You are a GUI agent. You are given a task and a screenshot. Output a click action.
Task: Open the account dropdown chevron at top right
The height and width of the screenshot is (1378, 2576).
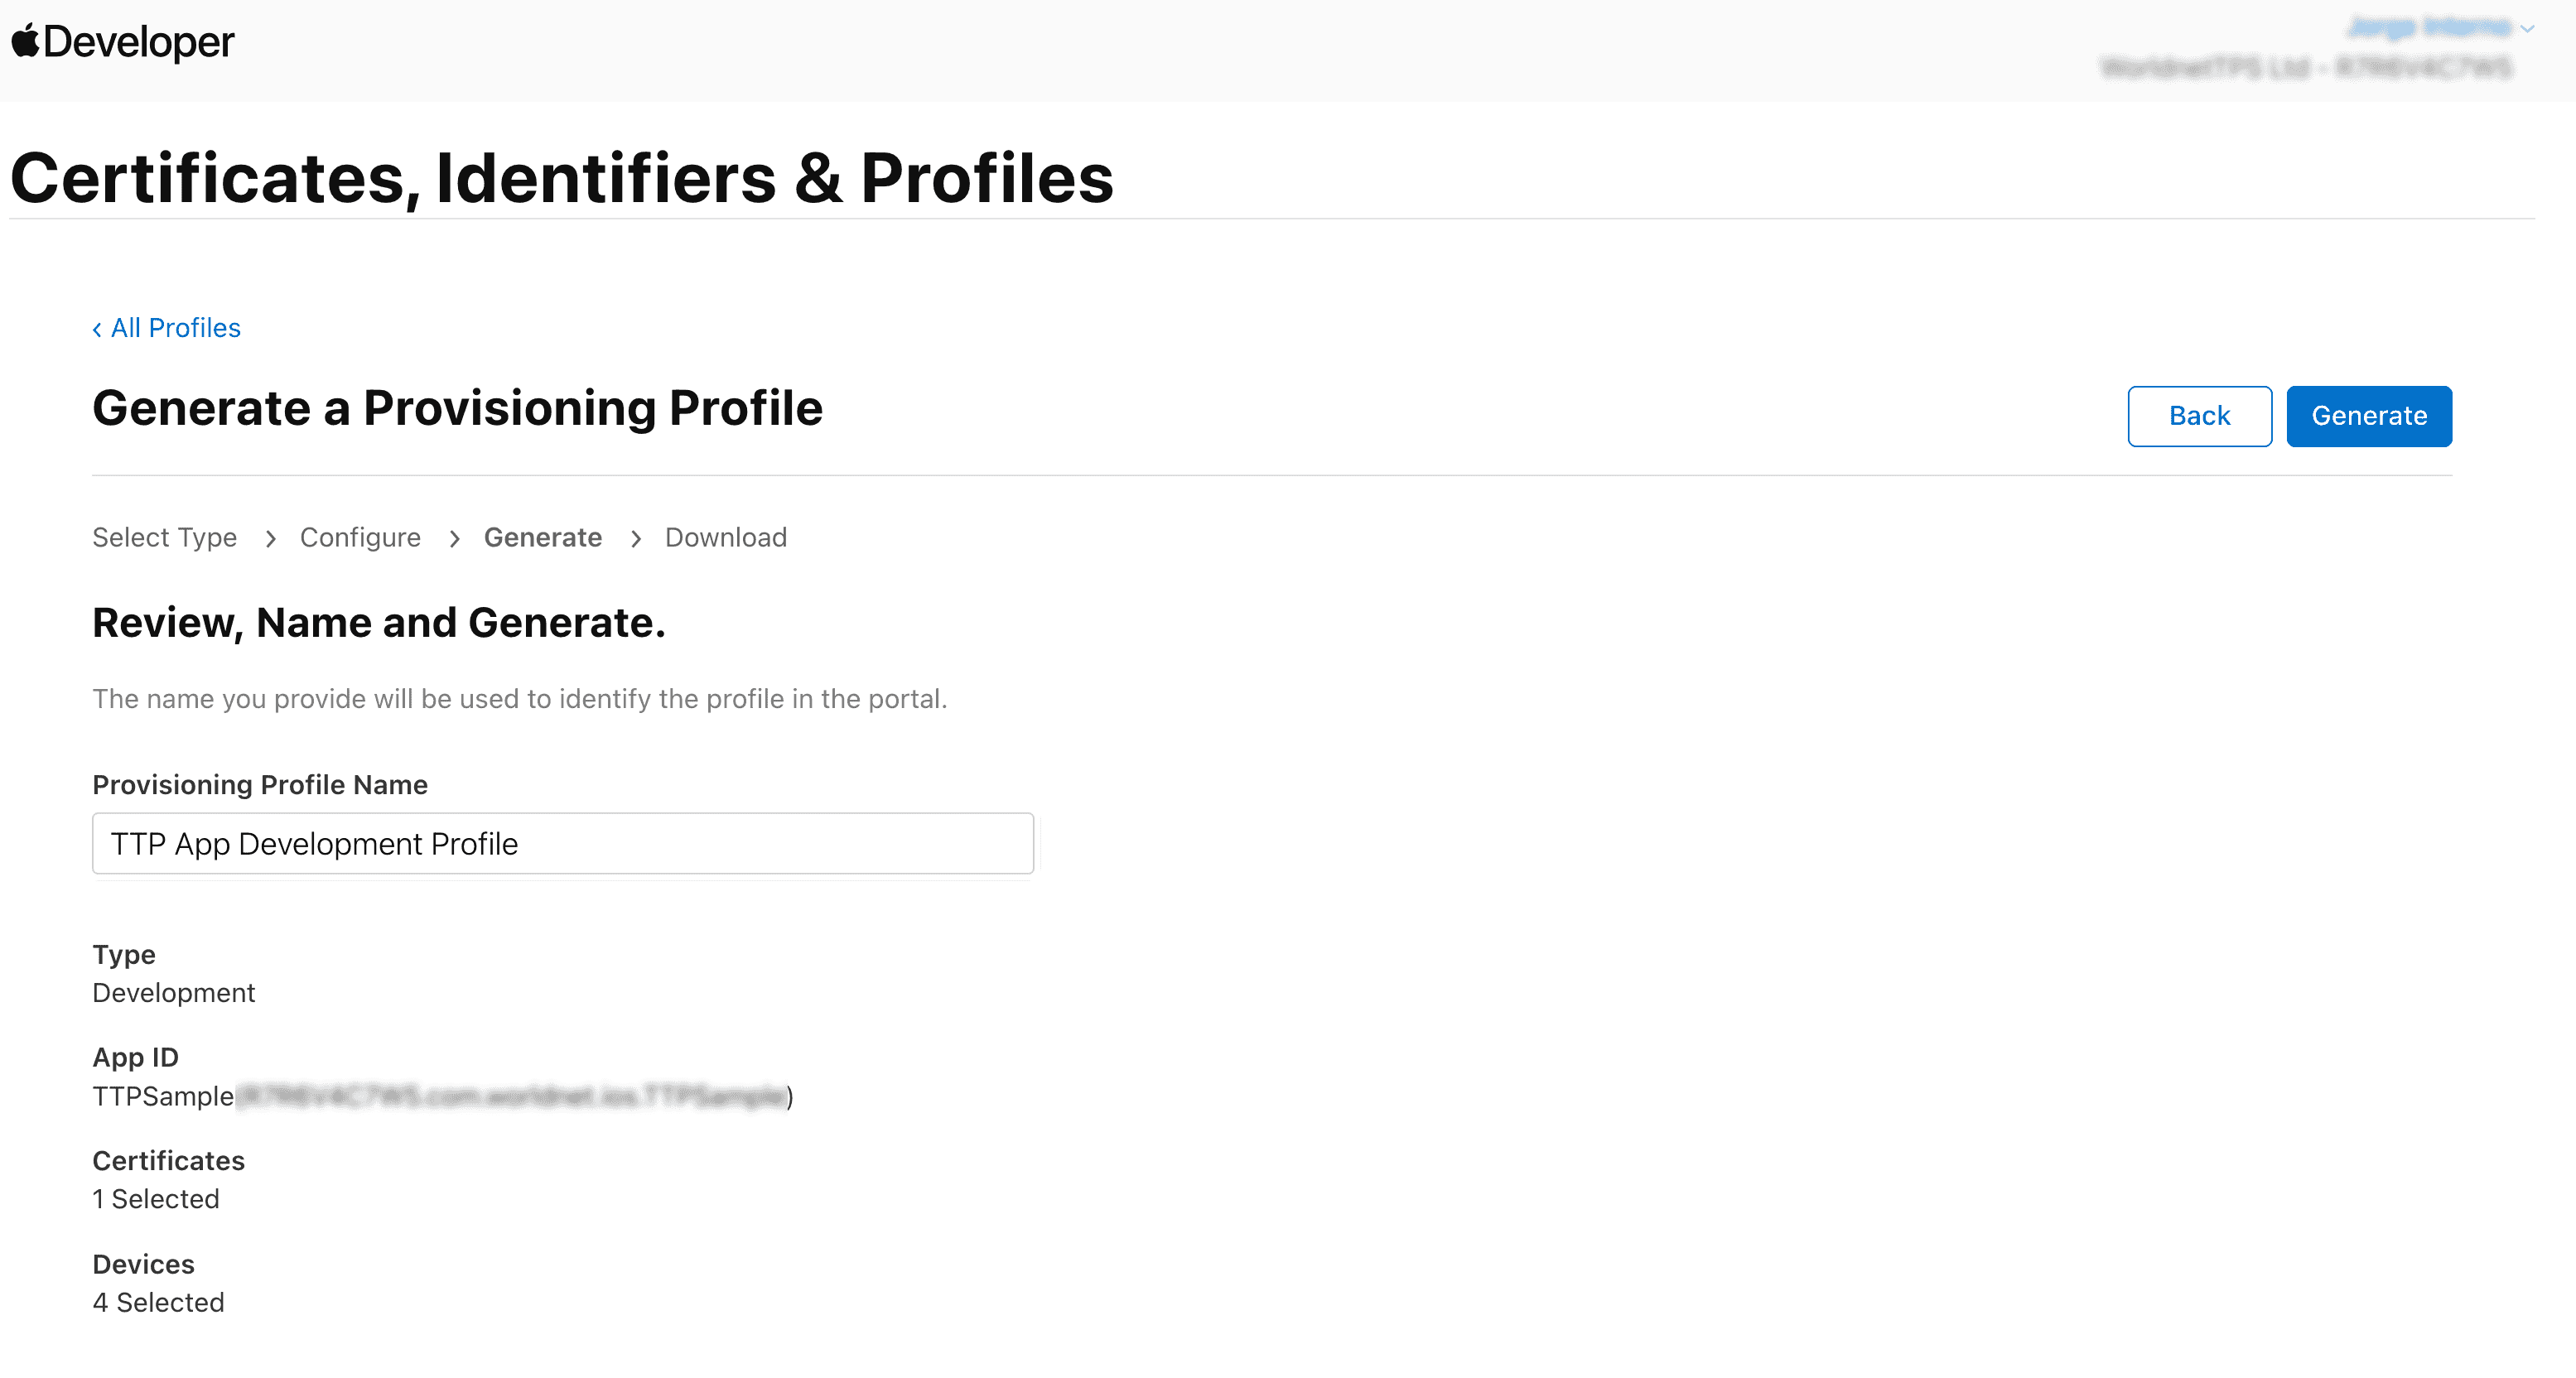tap(2528, 29)
